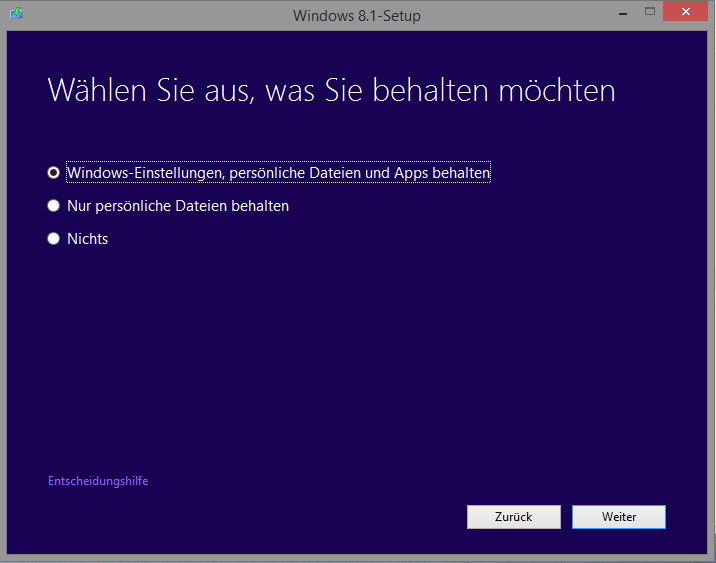This screenshot has width=716, height=563.
Task: Click the 'Windows 8.1-Setup' title bar text
Action: coord(357,15)
